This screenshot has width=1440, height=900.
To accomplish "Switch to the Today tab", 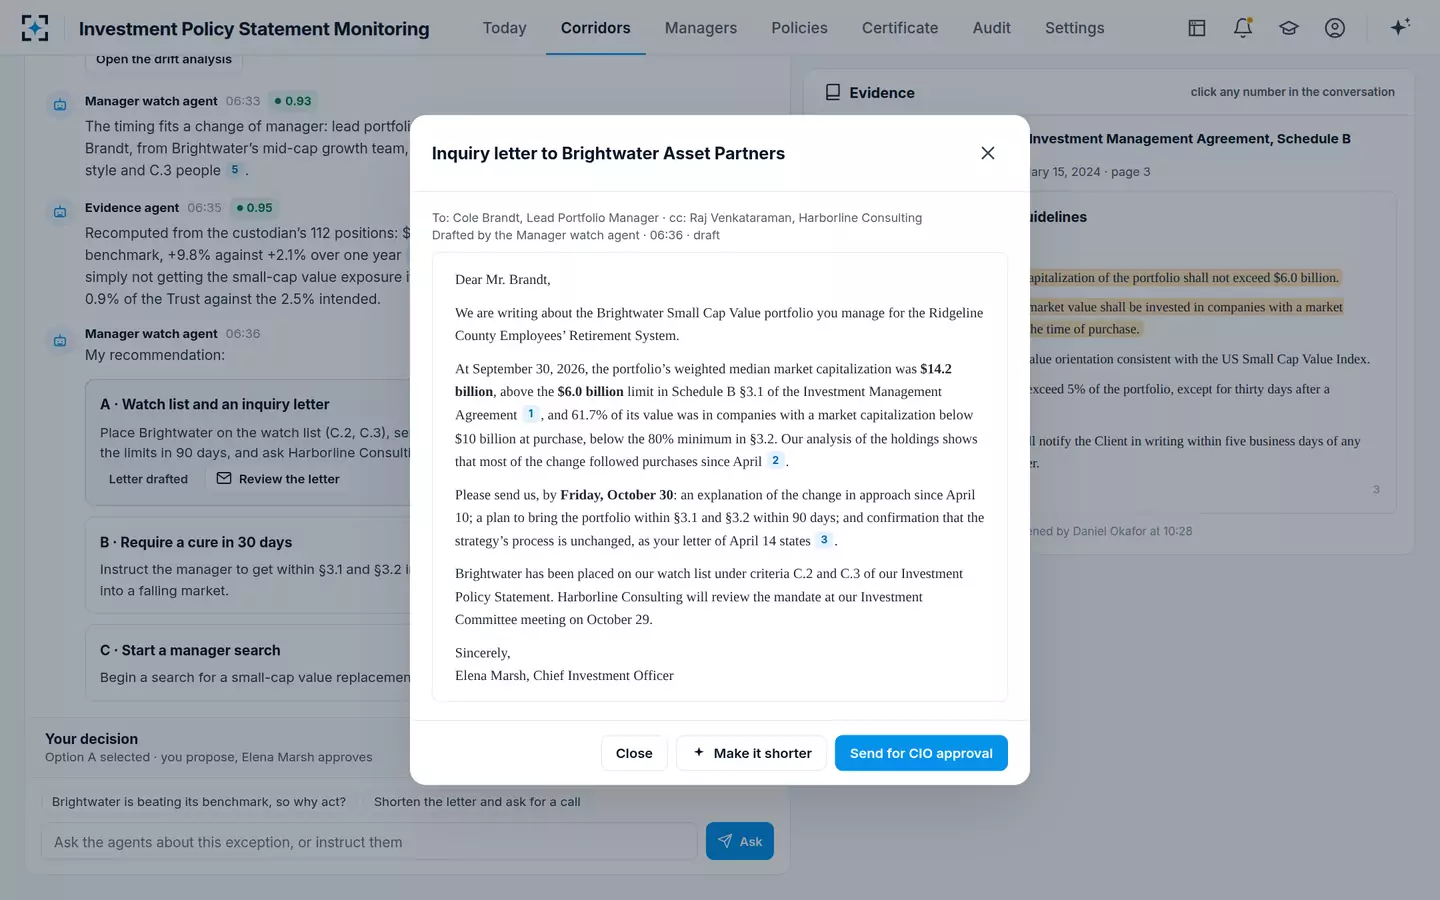I will click(504, 28).
